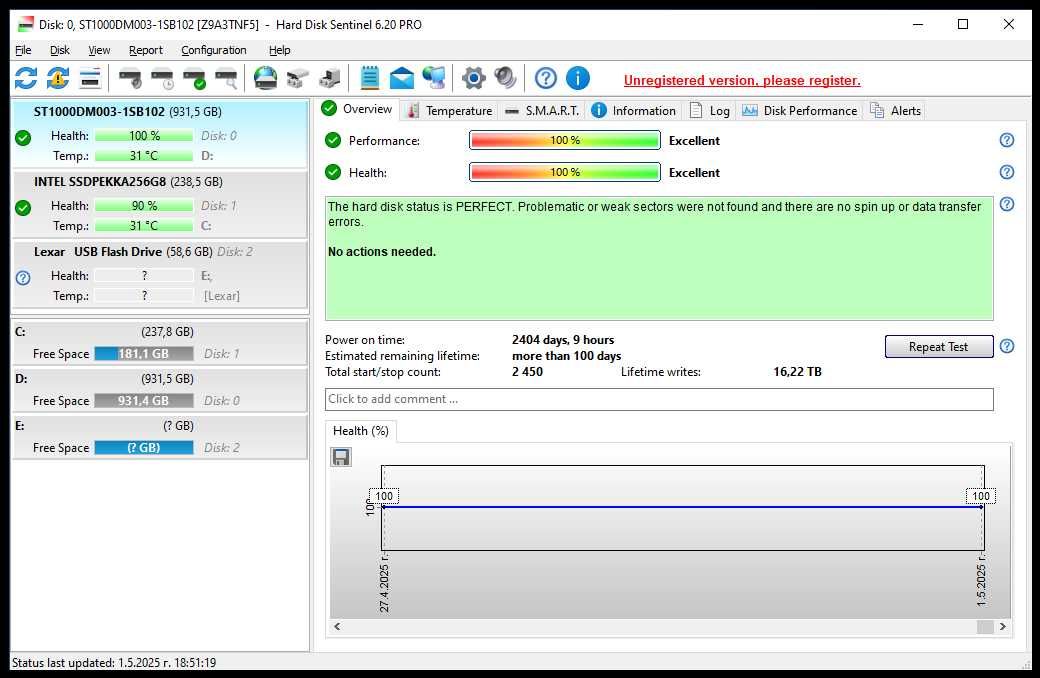Viewport: 1040px width, 678px height.
Task: Select the Health (%) graph tab
Action: [x=361, y=431]
